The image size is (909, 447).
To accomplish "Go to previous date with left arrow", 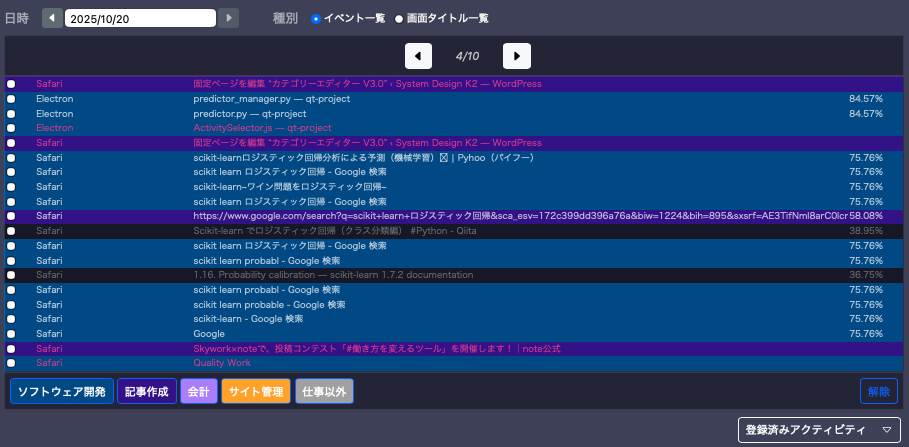I will pyautogui.click(x=51, y=18).
